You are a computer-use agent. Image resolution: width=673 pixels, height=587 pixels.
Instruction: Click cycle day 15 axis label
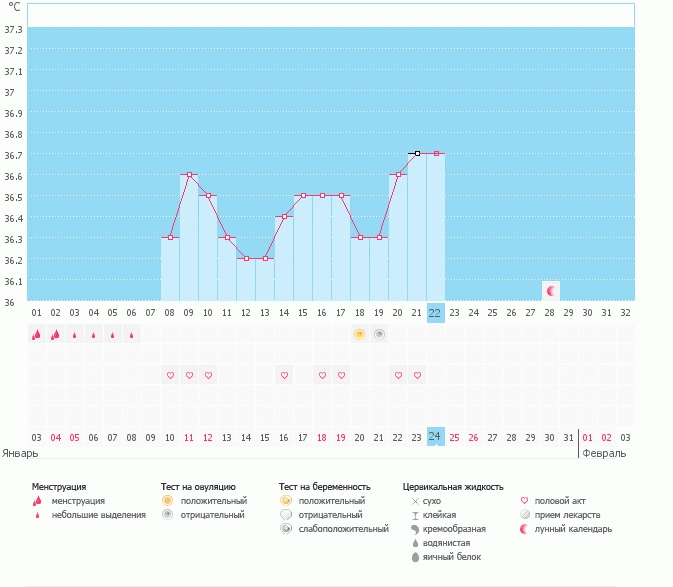303,313
